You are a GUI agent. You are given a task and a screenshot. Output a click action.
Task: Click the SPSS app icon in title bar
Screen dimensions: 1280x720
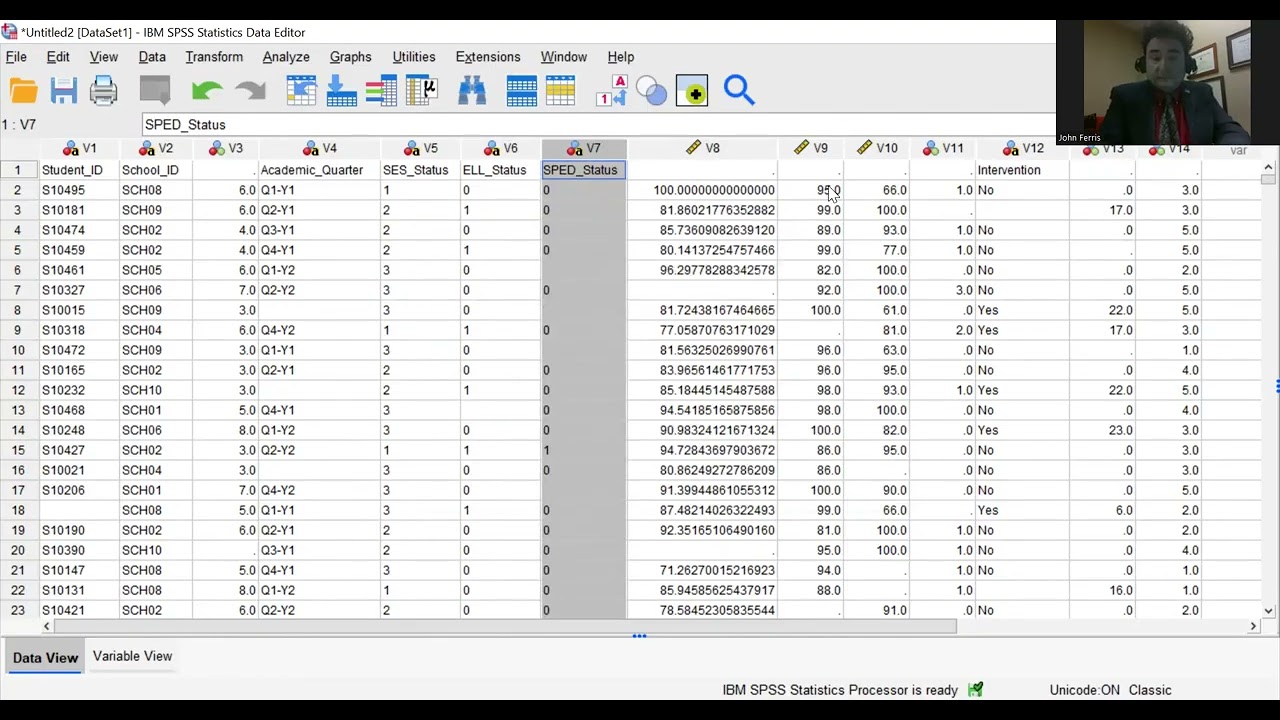[9, 32]
